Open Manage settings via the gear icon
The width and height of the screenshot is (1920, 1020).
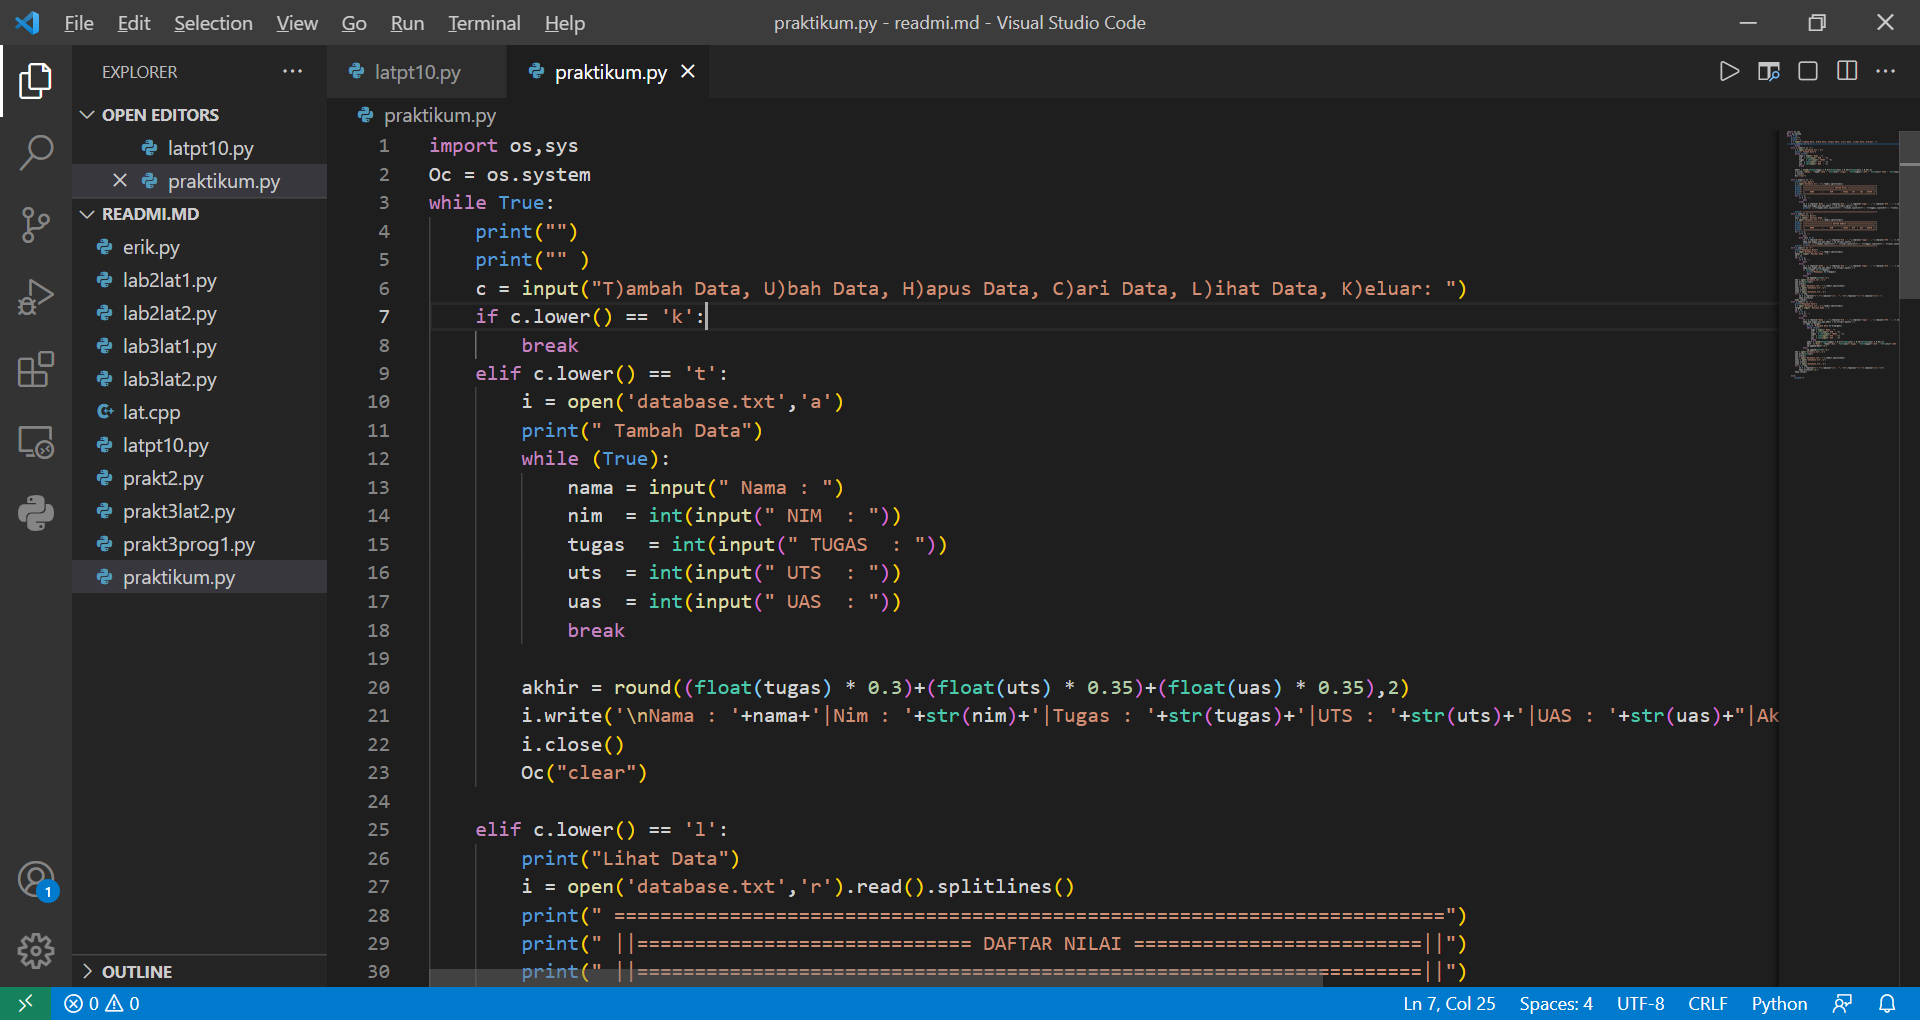[37, 951]
